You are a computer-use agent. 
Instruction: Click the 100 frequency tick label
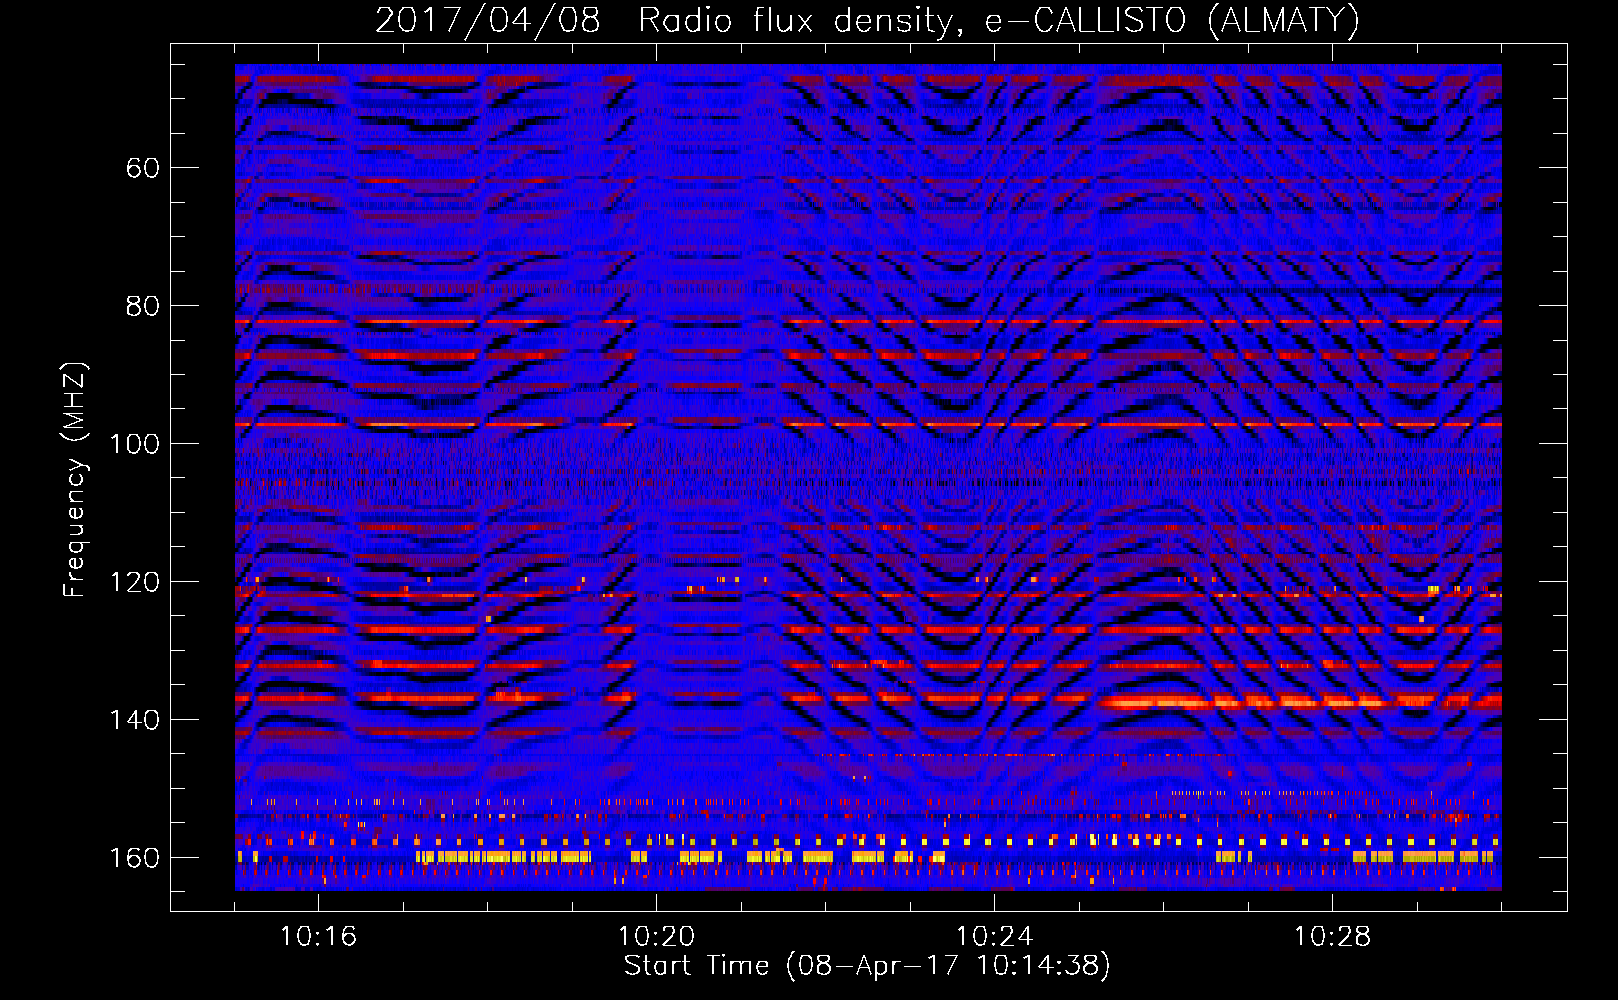[x=134, y=444]
